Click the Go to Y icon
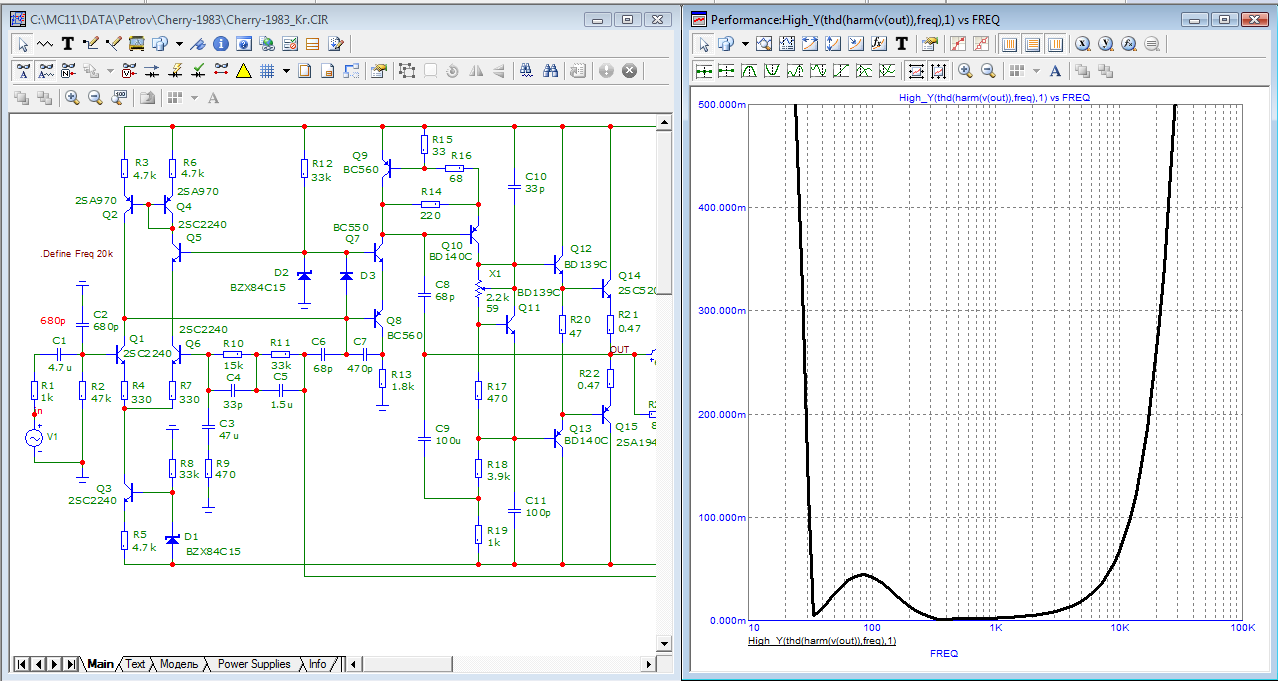The image size is (1278, 681). tap(1105, 44)
